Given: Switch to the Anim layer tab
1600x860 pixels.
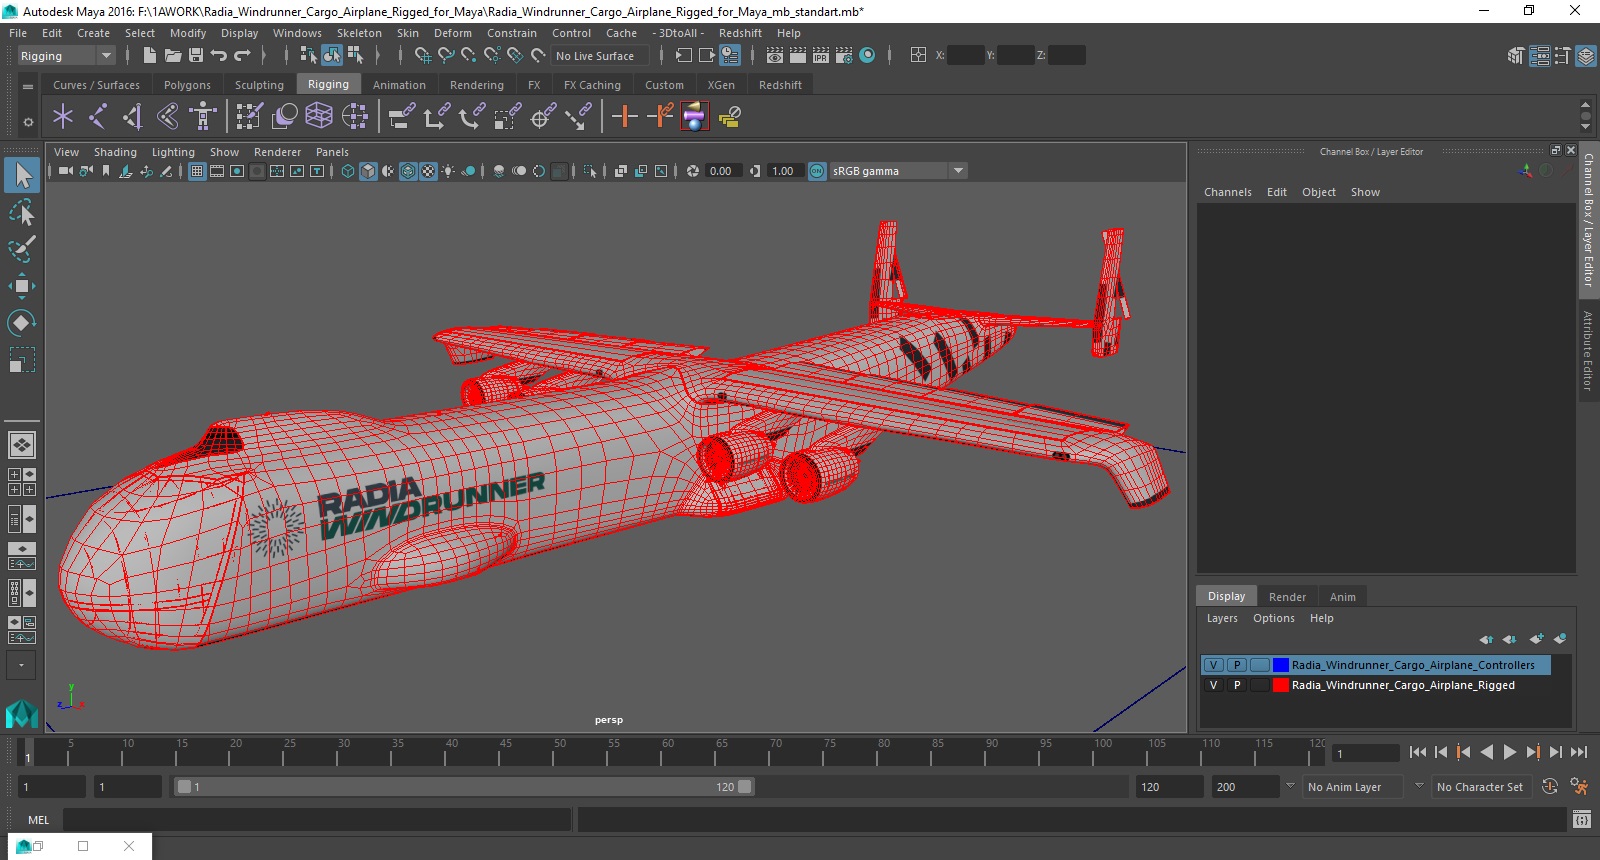Looking at the screenshot, I should [1343, 597].
